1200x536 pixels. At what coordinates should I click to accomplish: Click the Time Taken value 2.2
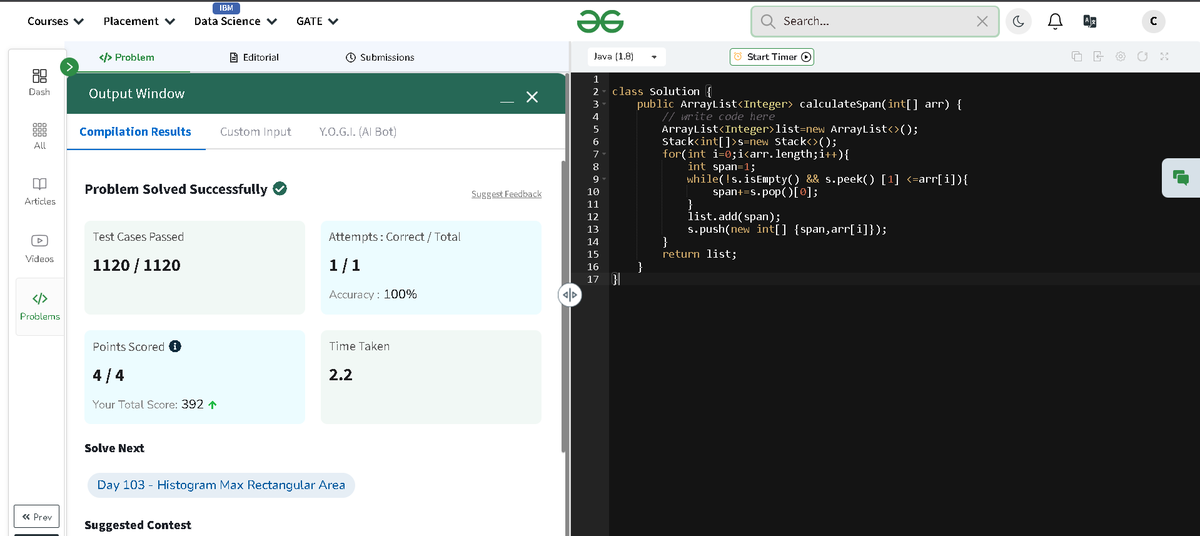(340, 376)
